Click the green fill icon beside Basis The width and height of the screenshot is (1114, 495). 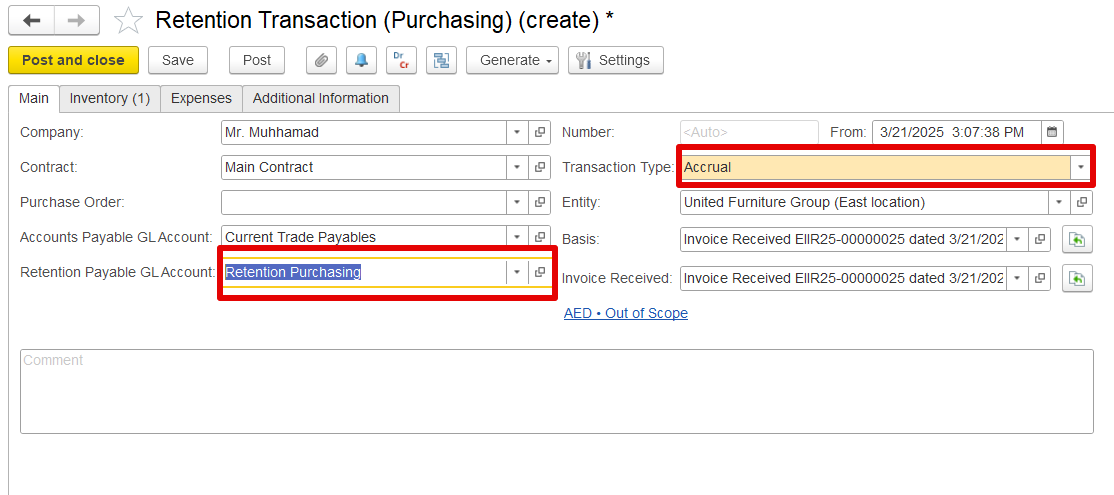(x=1077, y=240)
